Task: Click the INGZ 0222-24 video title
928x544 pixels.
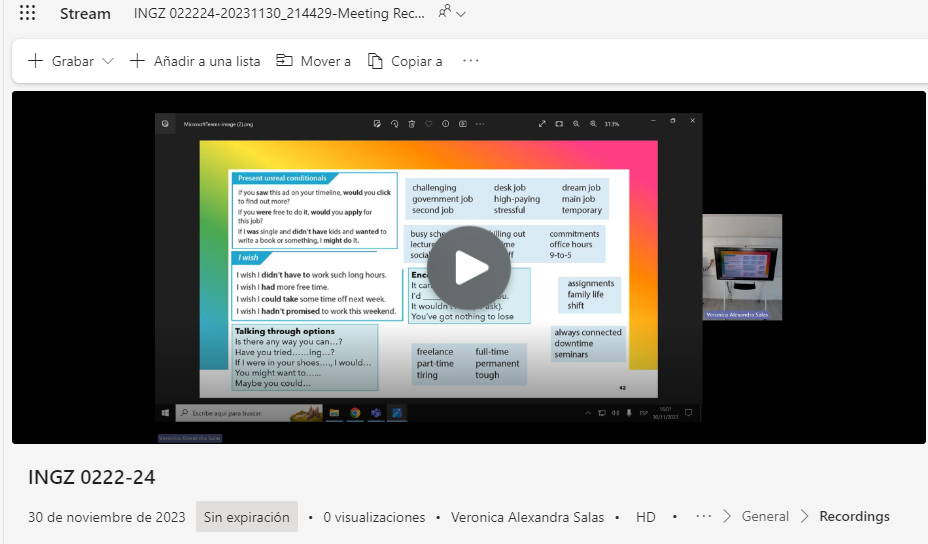Action: 92,478
